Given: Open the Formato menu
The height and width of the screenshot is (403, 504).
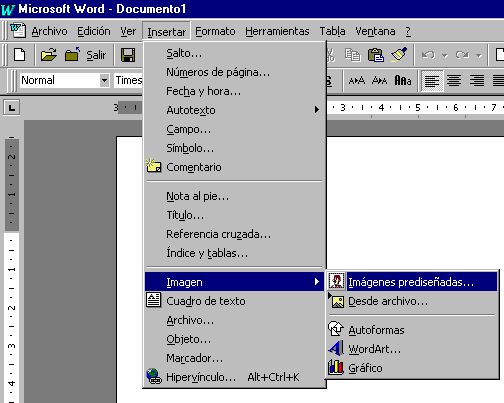Looking at the screenshot, I should [215, 31].
